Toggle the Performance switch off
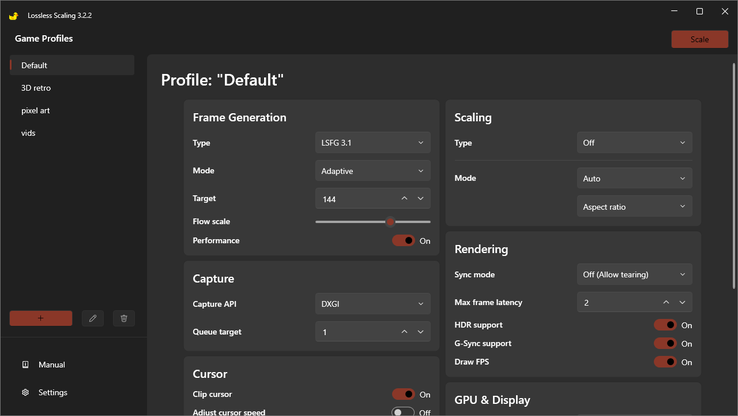The height and width of the screenshot is (416, 738). coord(403,240)
